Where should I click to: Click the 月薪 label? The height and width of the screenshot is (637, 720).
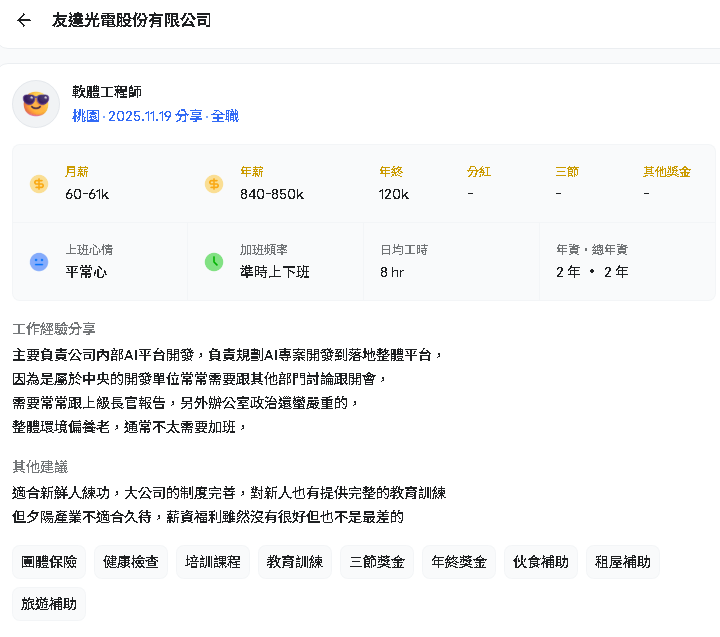(77, 172)
